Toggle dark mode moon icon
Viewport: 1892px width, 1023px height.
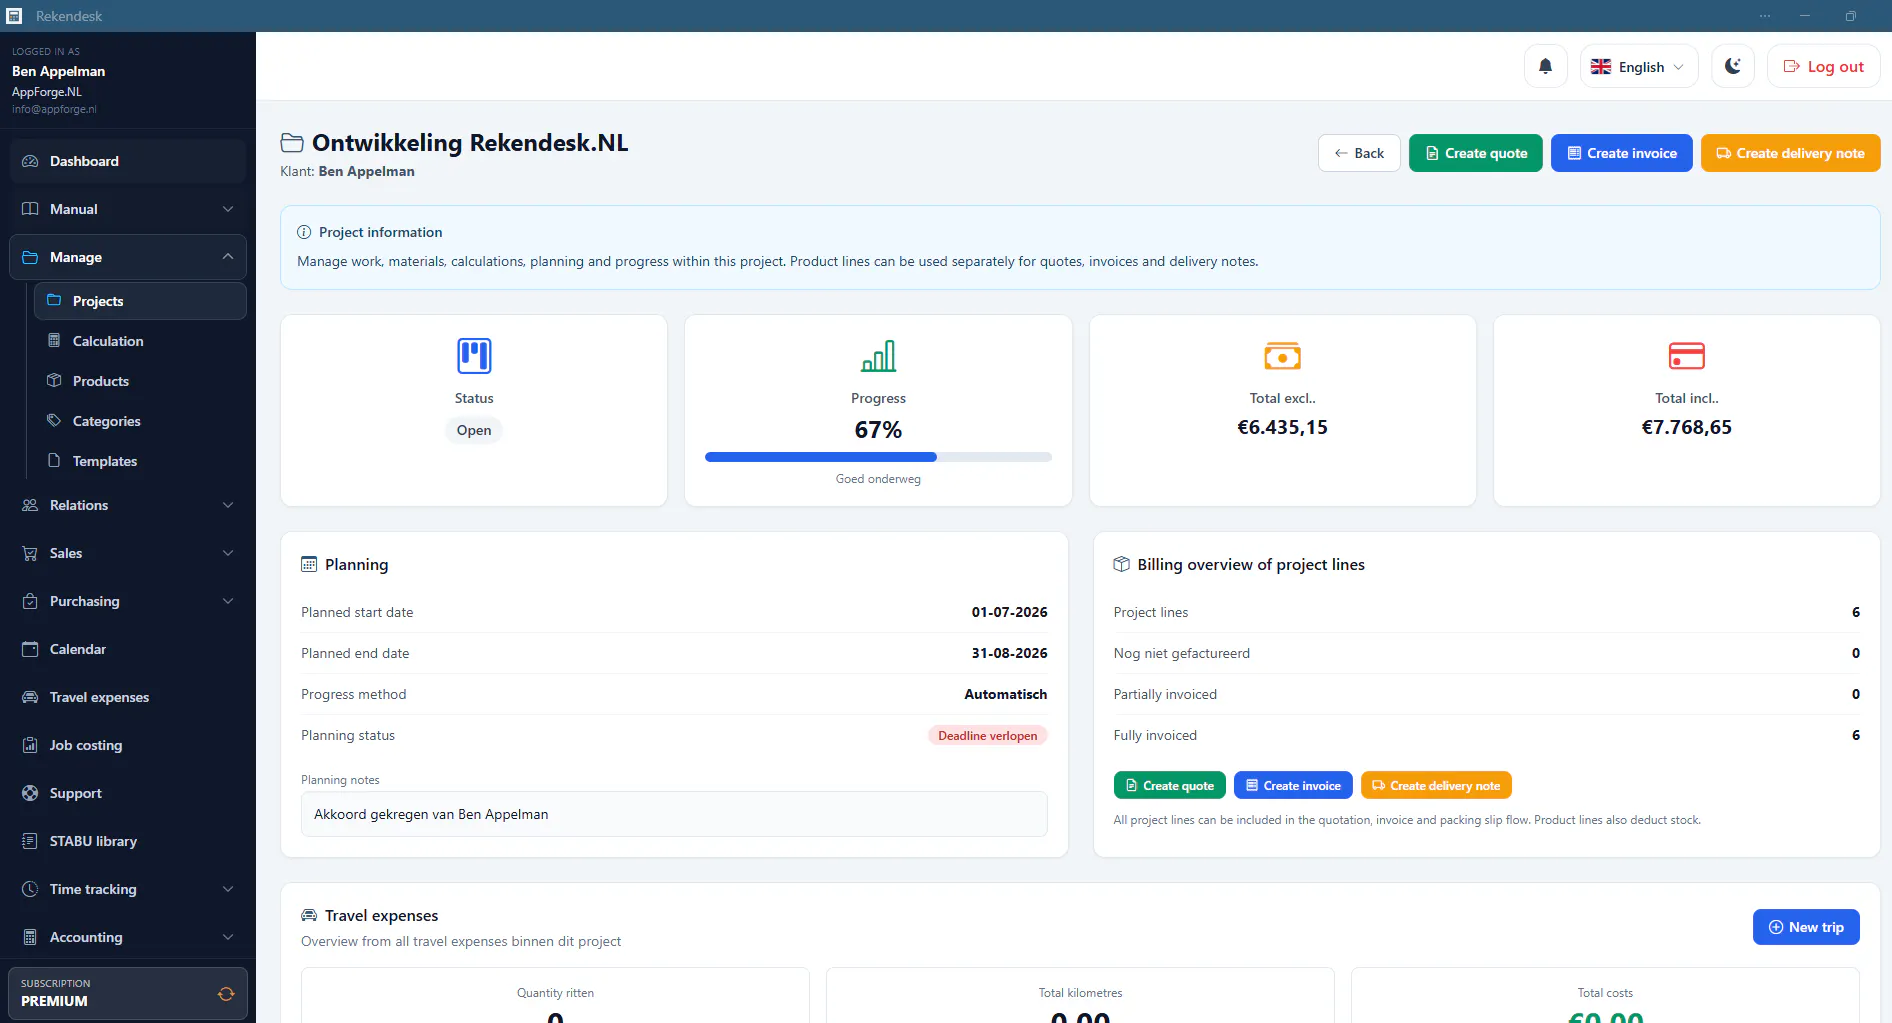pyautogui.click(x=1733, y=66)
